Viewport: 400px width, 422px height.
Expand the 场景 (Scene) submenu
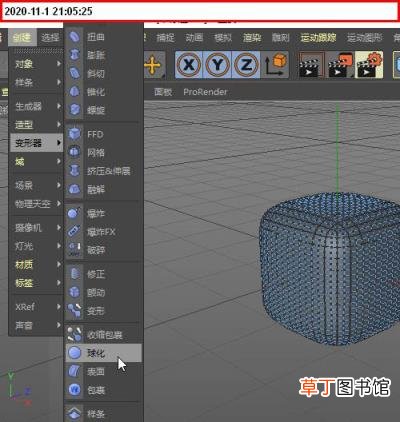pos(37,185)
